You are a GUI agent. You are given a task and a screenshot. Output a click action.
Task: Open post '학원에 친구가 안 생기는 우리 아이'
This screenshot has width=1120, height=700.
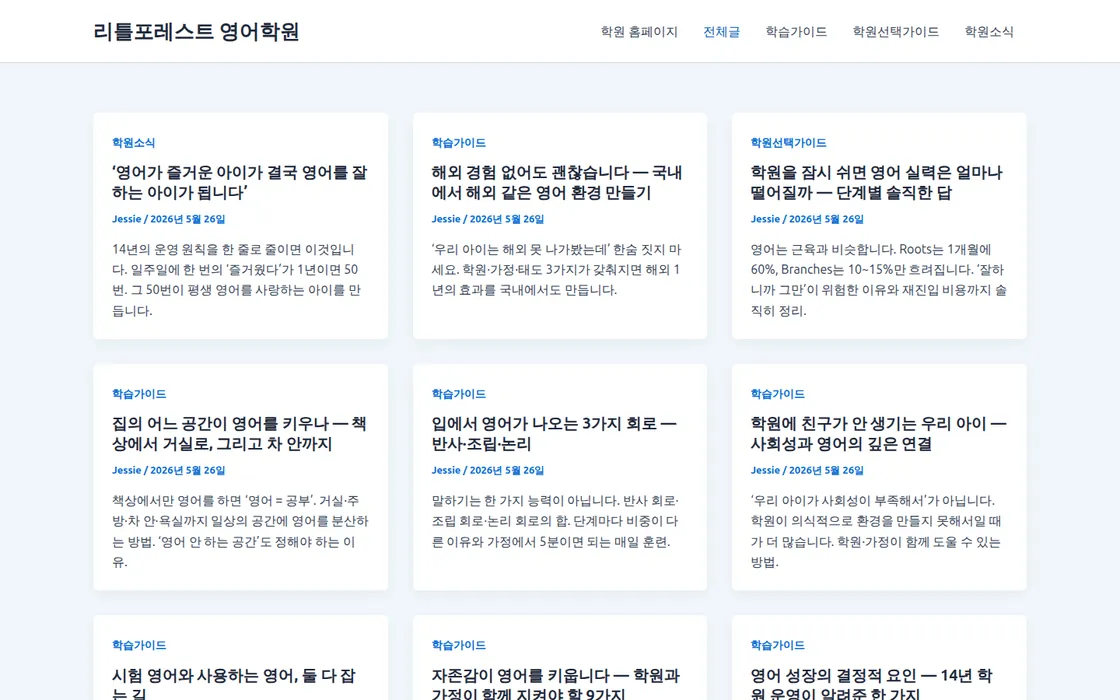click(x=879, y=434)
